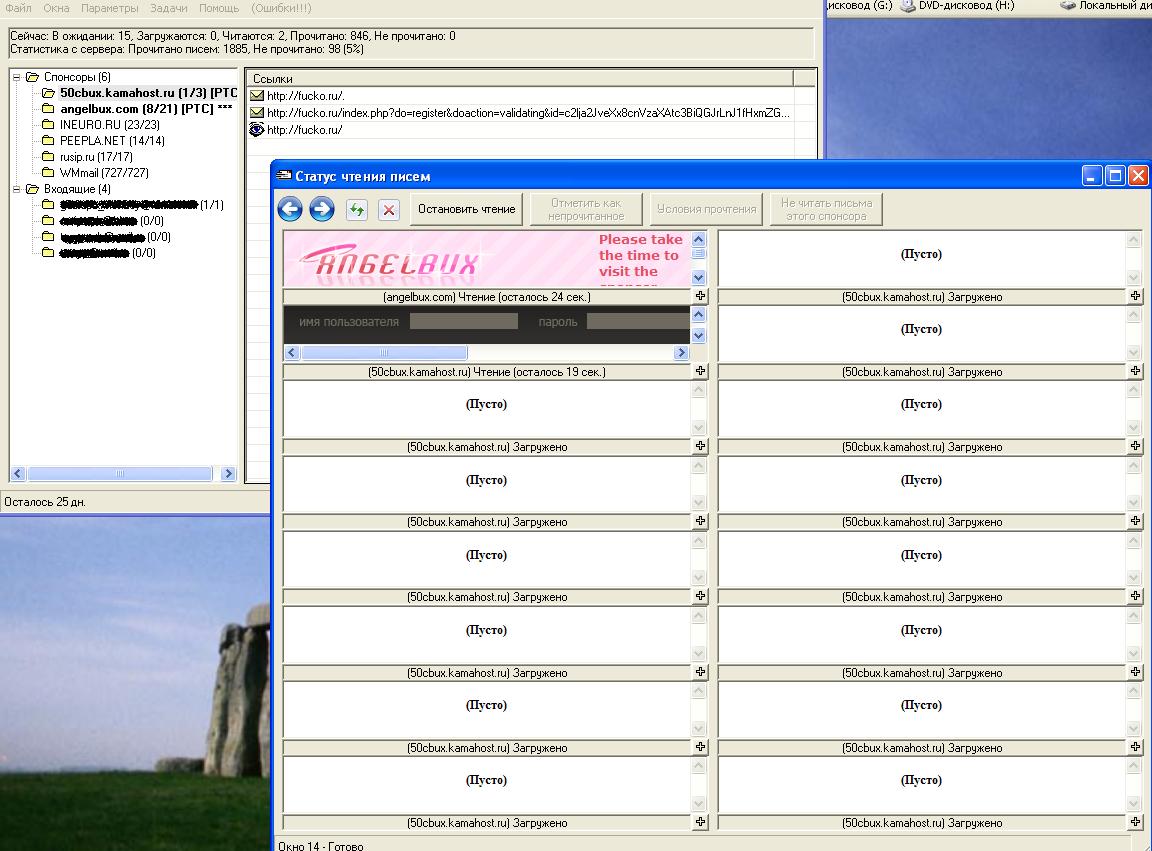Click the пароль input field
1152x851 pixels.
point(638,321)
